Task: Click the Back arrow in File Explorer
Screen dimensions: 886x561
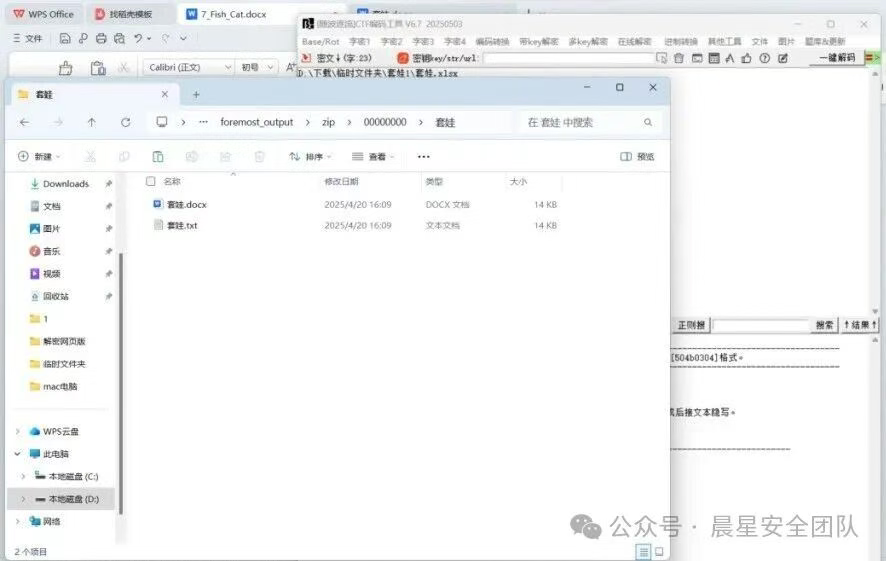Action: click(24, 122)
